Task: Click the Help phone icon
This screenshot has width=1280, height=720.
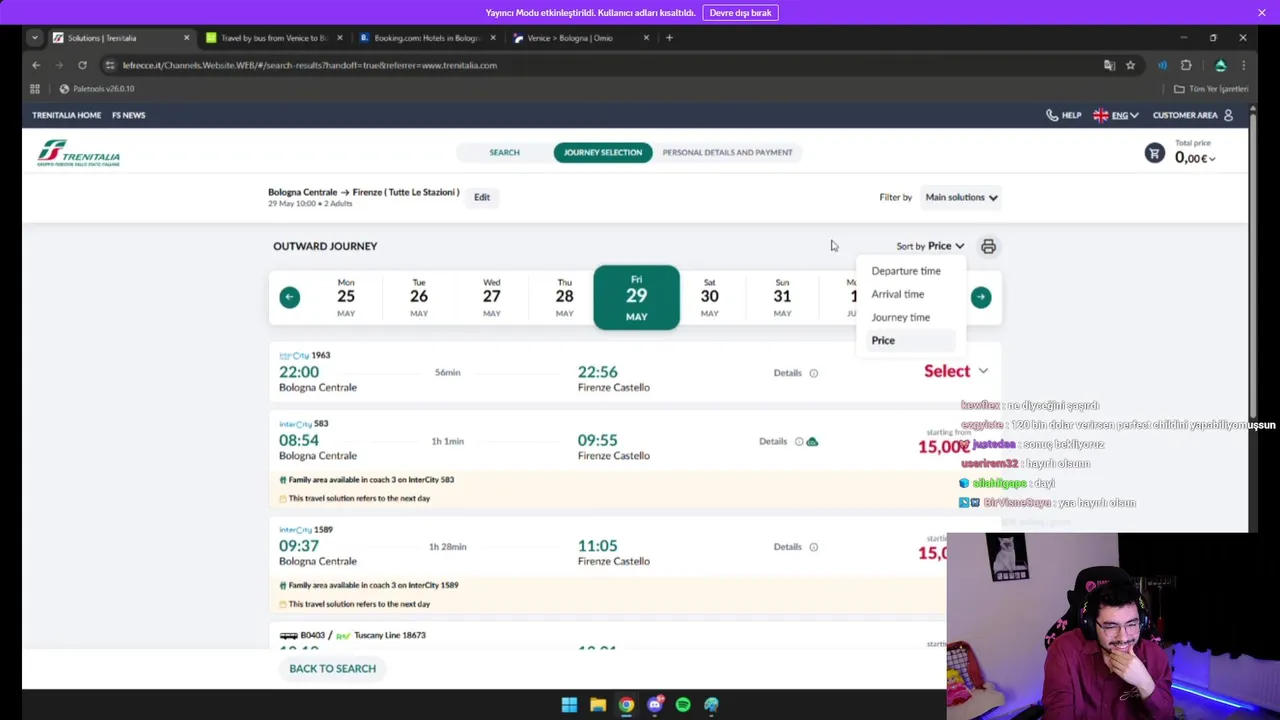Action: pos(1051,115)
